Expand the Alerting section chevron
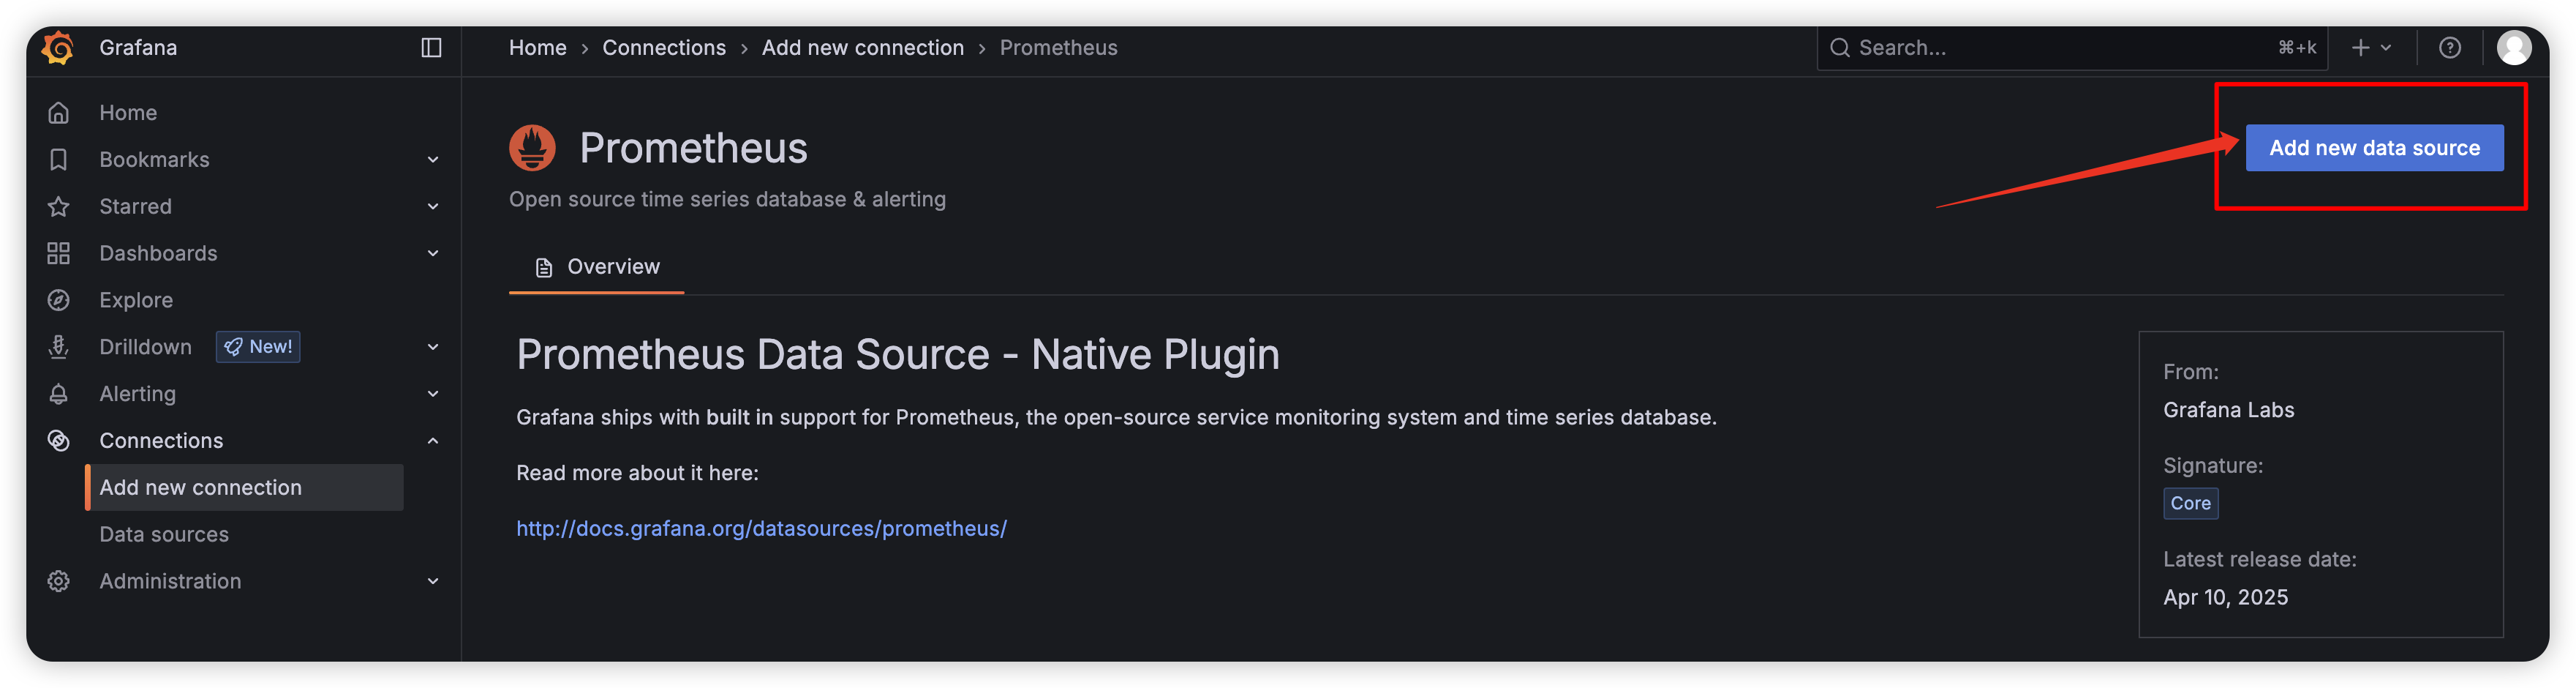 433,394
